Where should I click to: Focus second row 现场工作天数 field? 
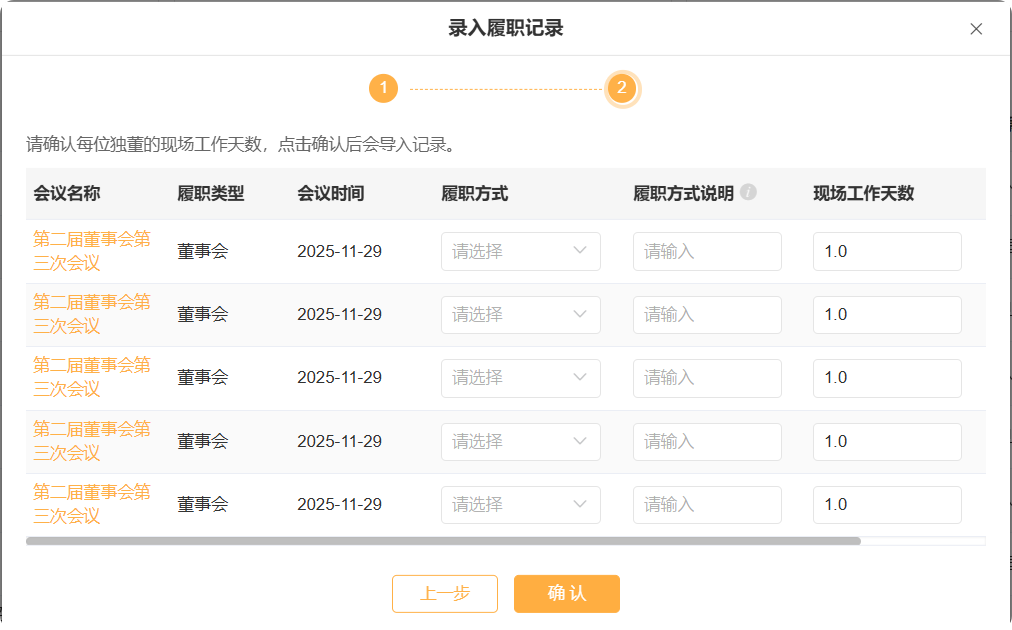coord(887,315)
